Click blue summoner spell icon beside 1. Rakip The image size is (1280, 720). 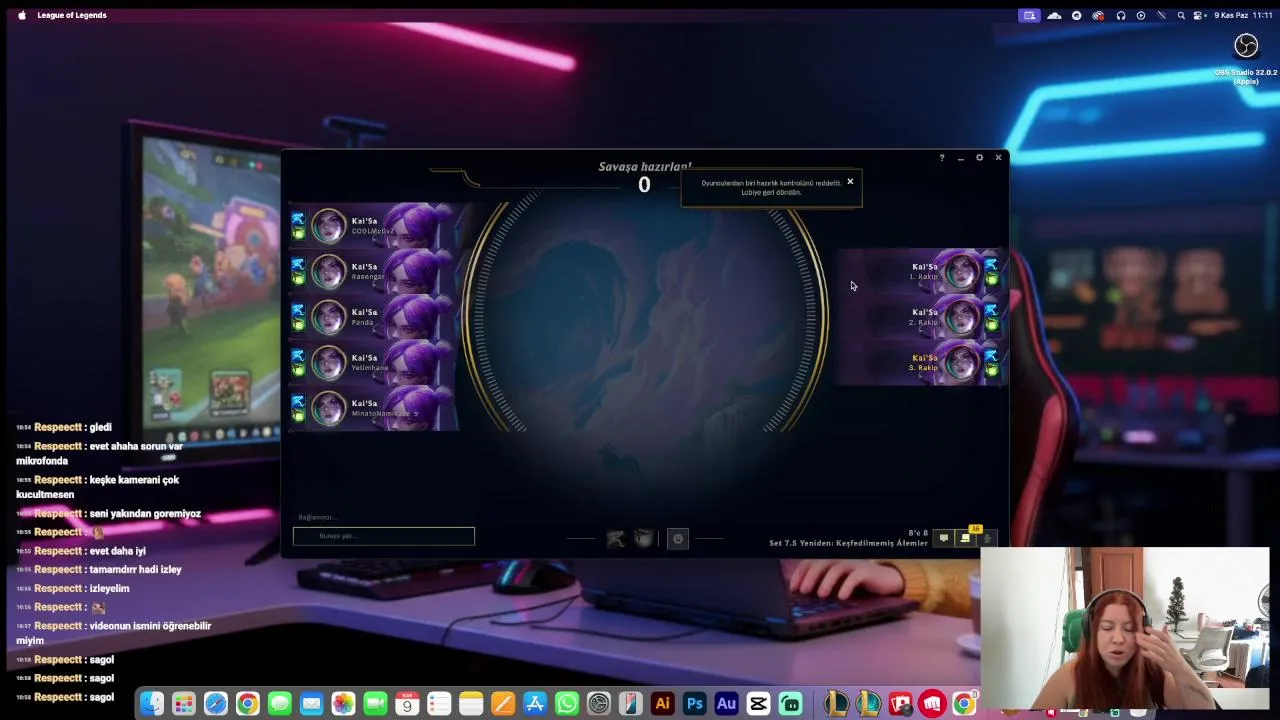[991, 265]
